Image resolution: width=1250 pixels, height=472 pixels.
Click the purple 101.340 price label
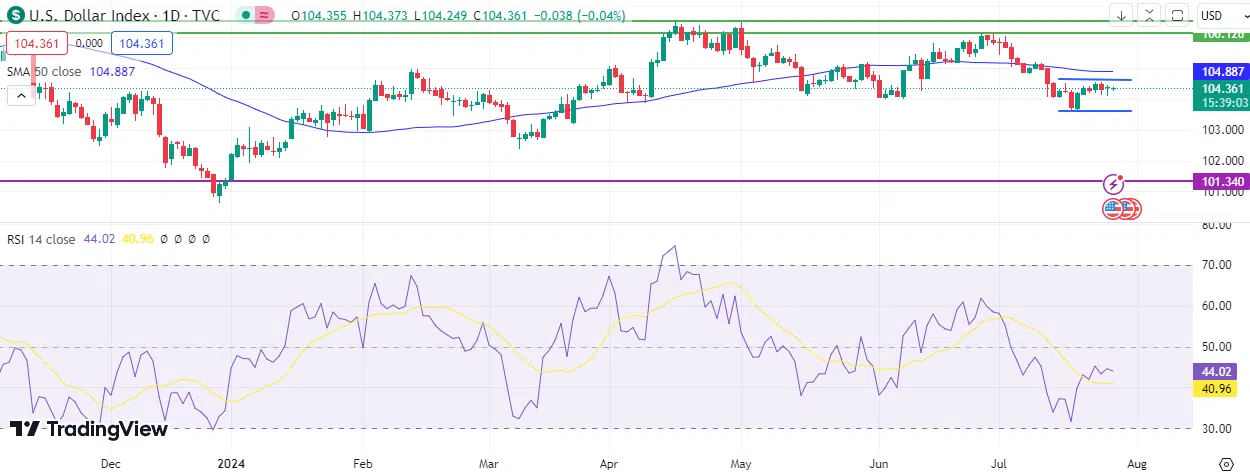(1221, 182)
